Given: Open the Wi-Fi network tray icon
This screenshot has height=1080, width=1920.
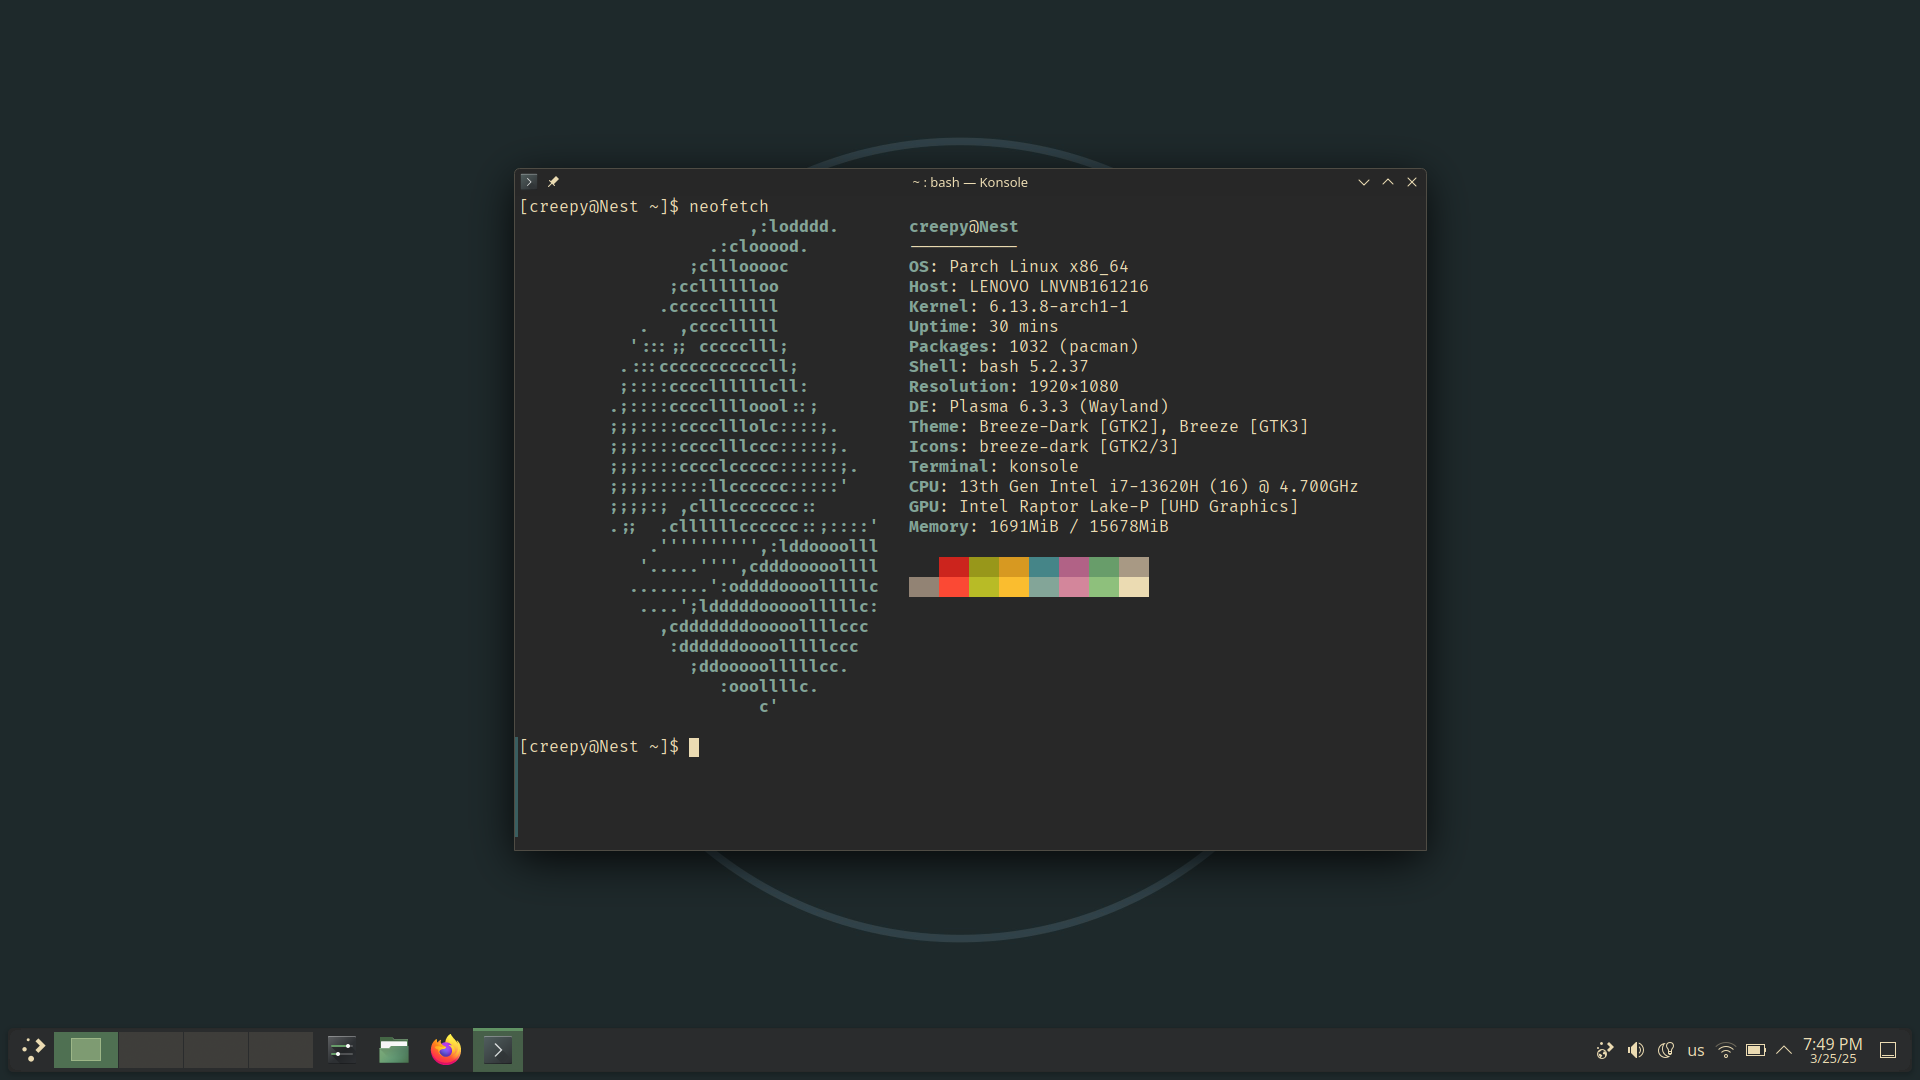Looking at the screenshot, I should (1726, 1050).
